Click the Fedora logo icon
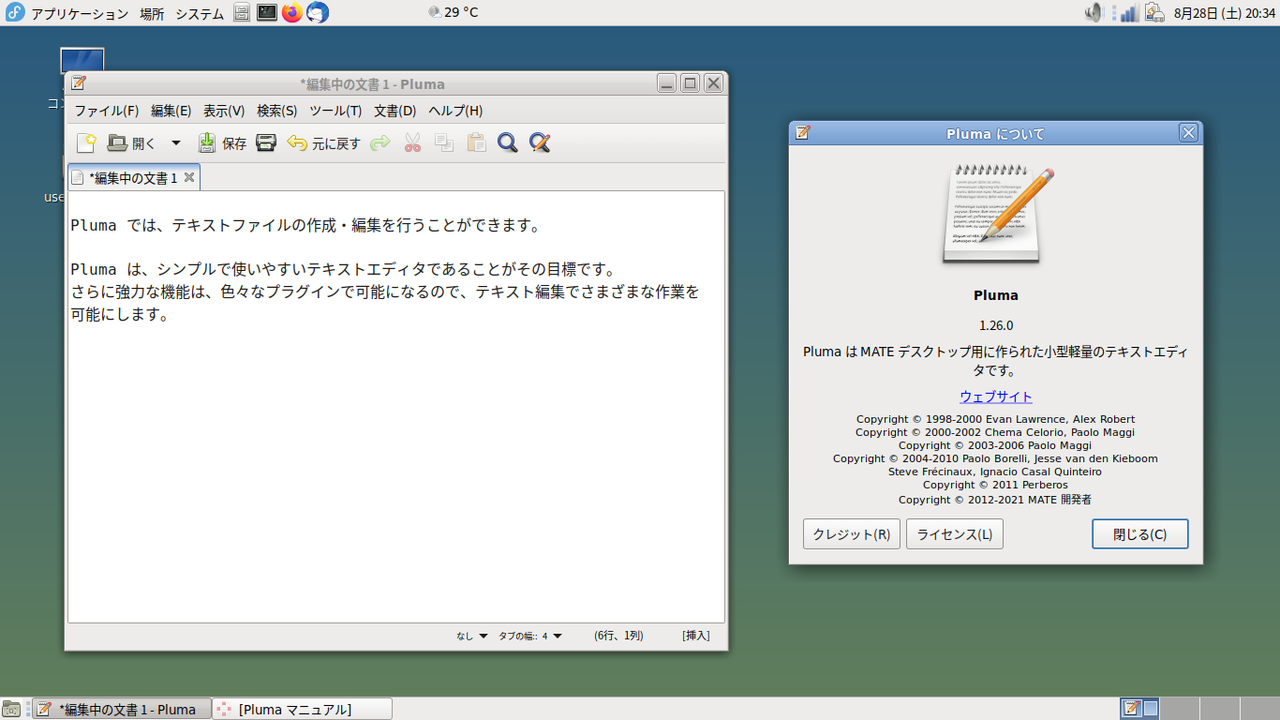1280x720 pixels. click(x=14, y=13)
